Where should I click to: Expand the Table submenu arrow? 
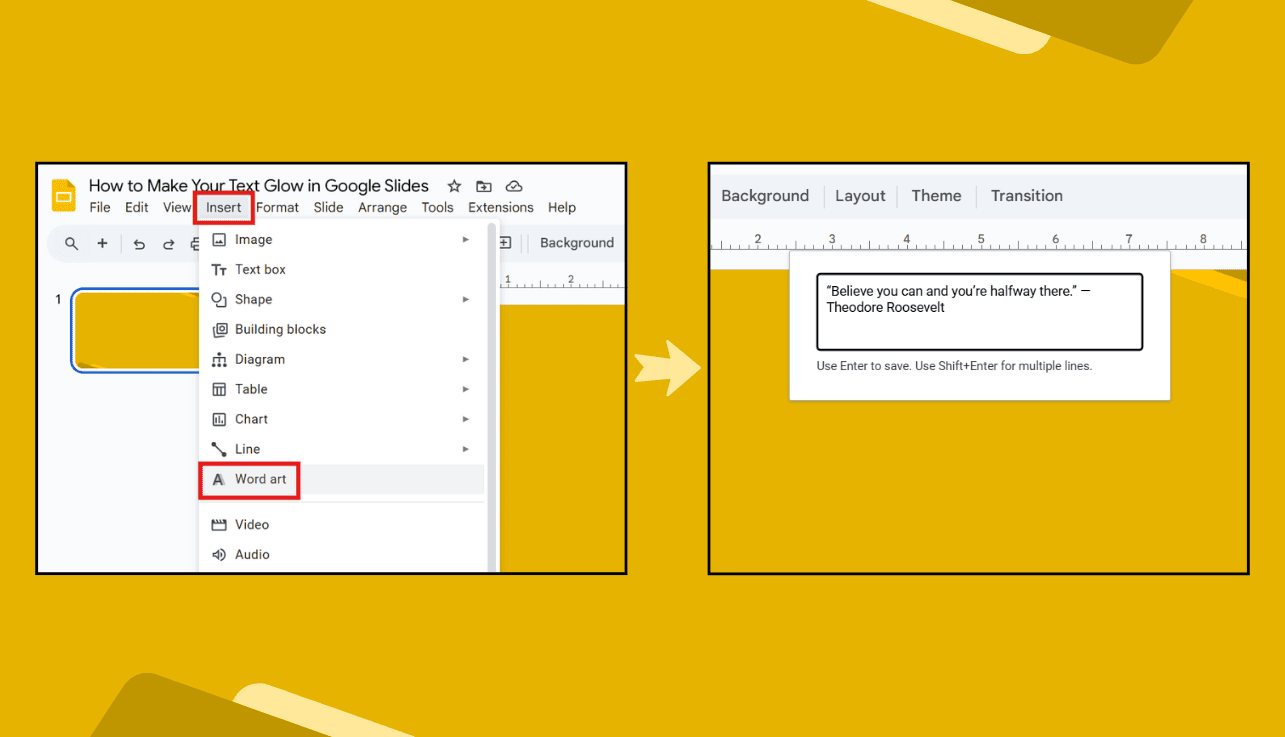click(x=465, y=389)
